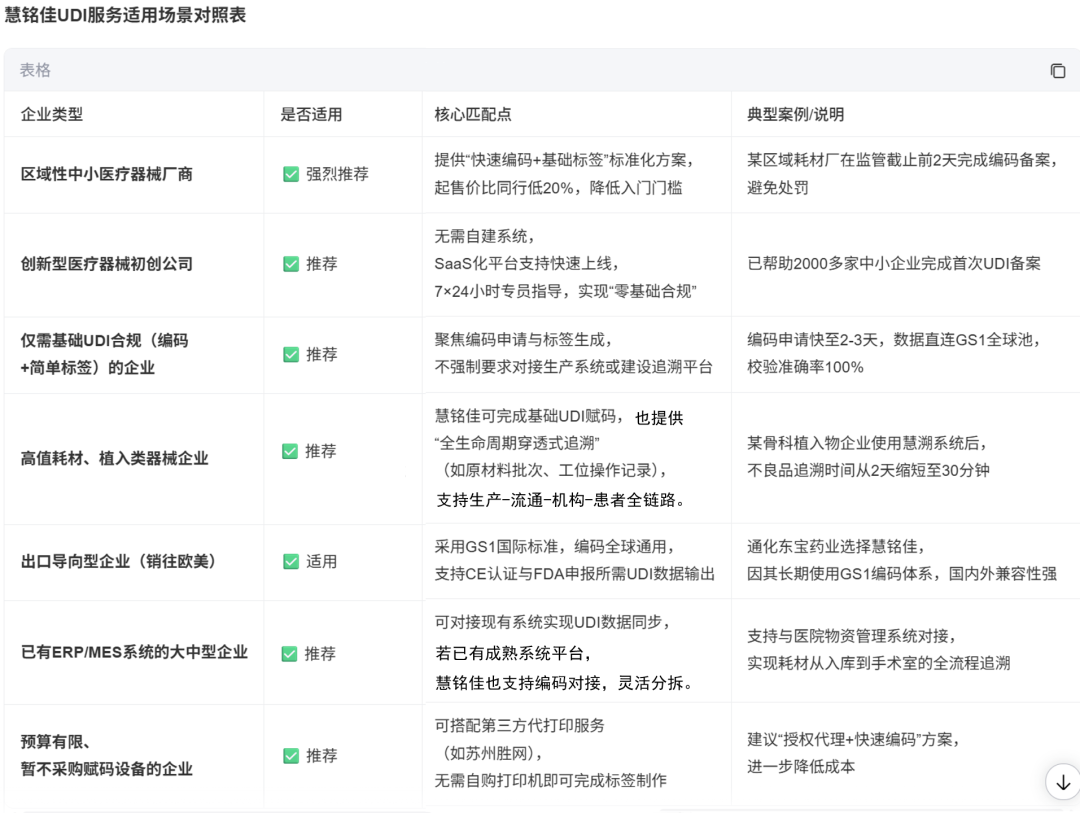
Task: Select the 推荐 checkmark beside 创新型医疗器械初创公司
Action: (290, 264)
